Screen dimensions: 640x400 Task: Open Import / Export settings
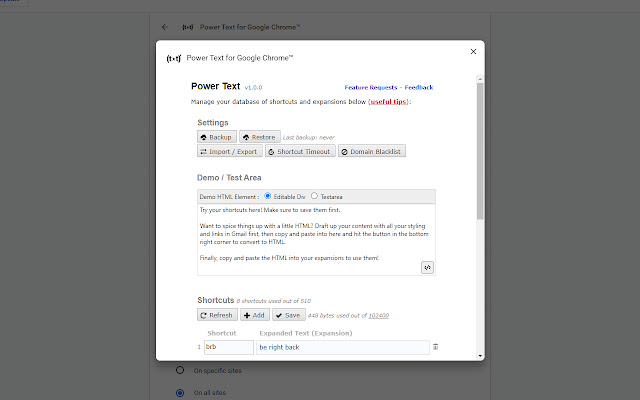pyautogui.click(x=230, y=151)
